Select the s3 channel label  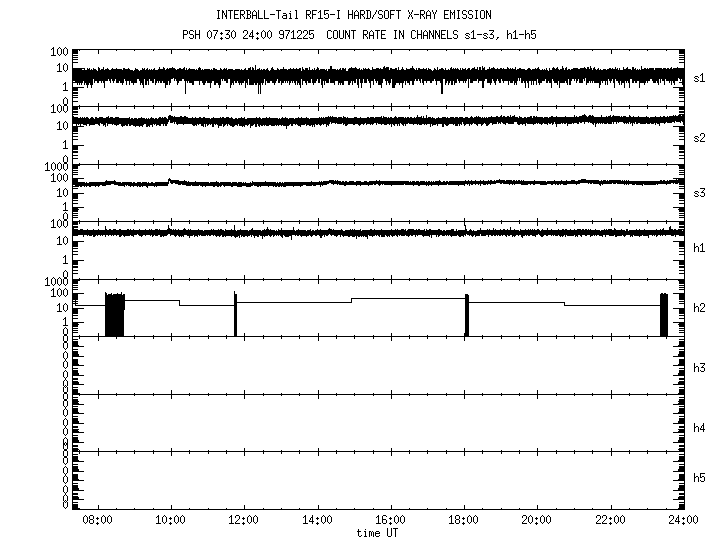700,192
